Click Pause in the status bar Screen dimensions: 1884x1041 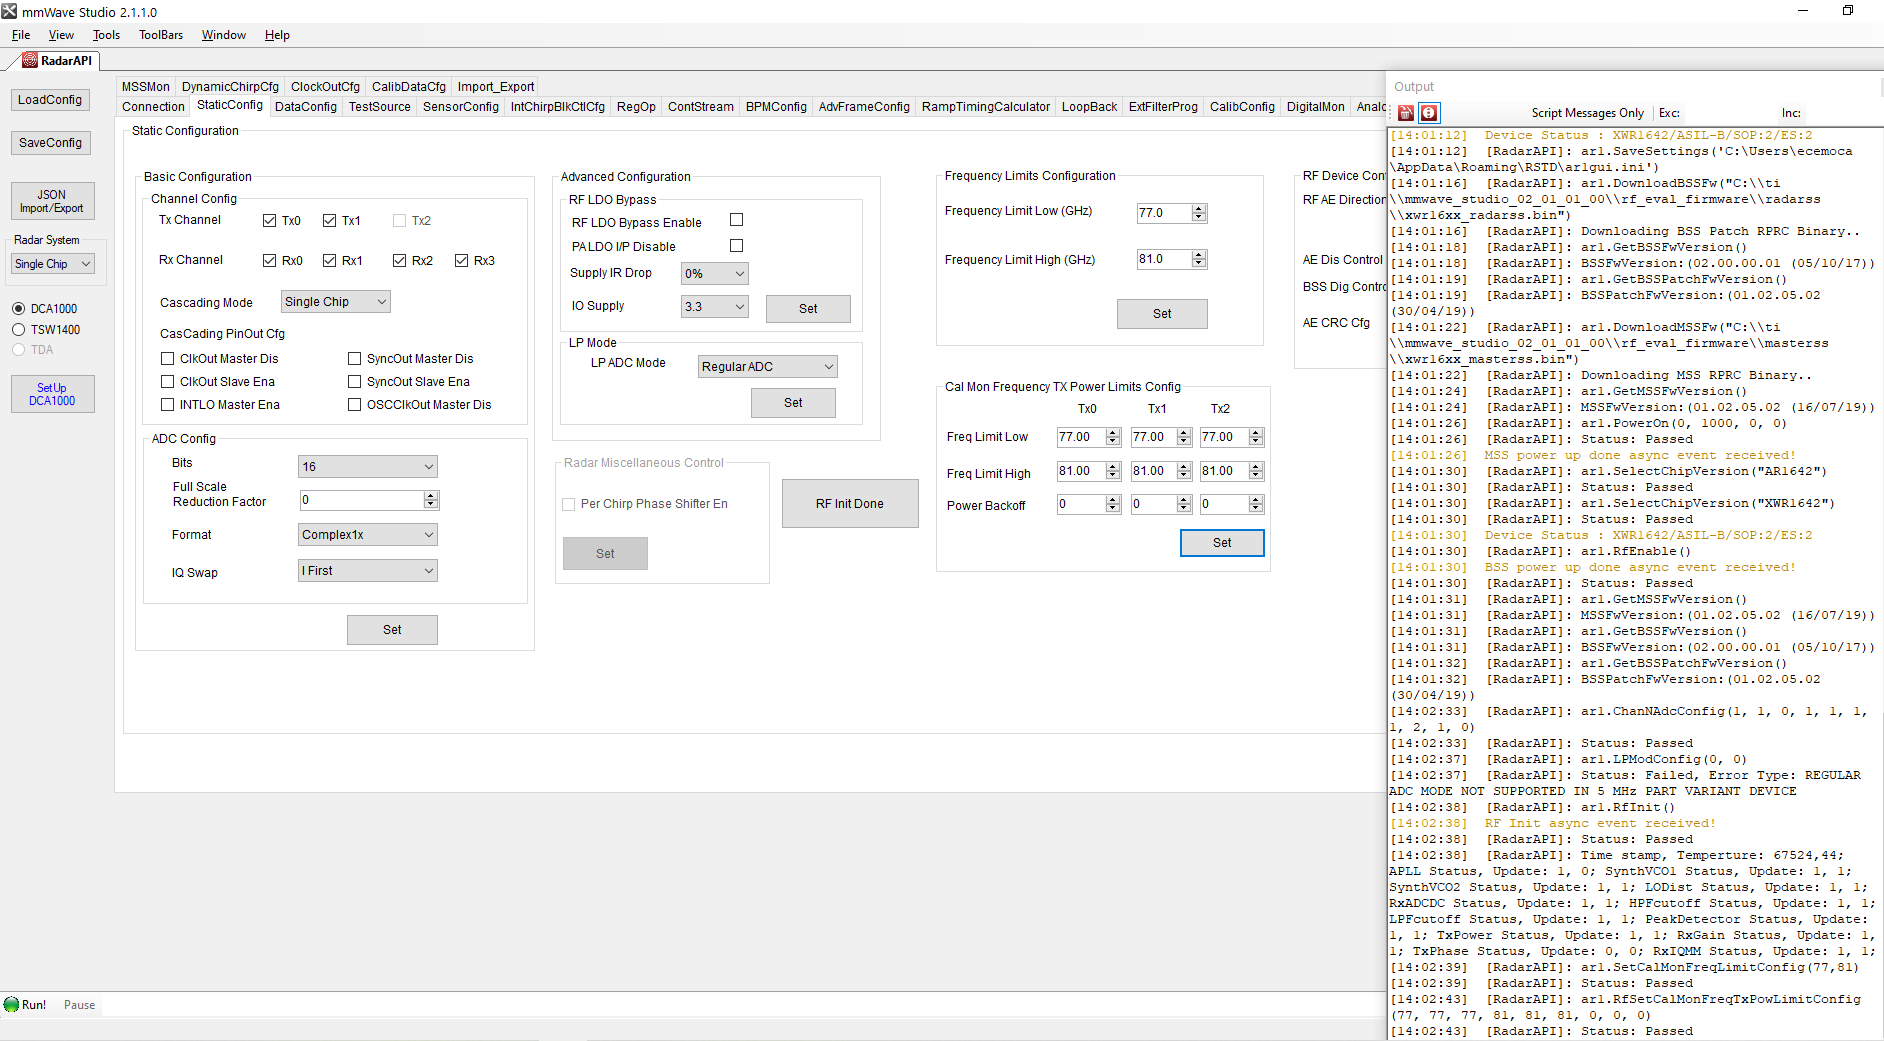(80, 1005)
